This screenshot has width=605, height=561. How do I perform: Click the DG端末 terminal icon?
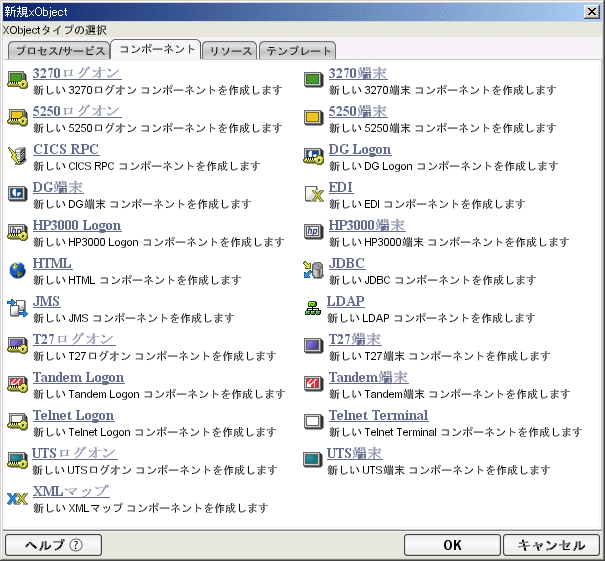[x=17, y=193]
